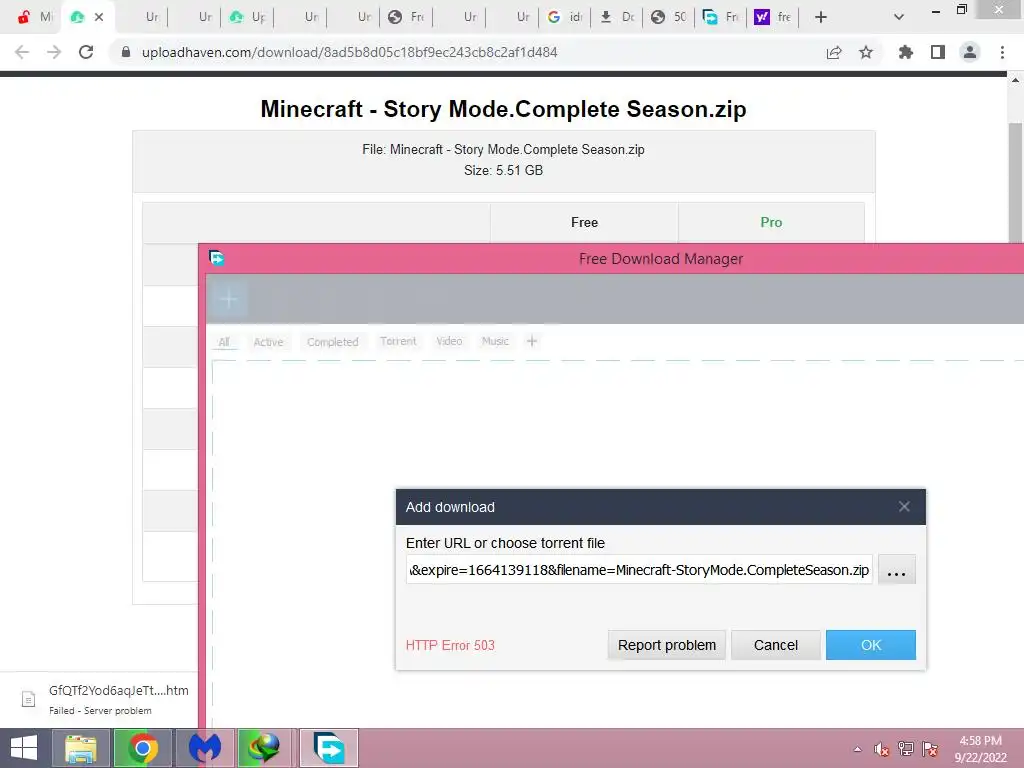Open the Action Center flag icon
The image size is (1024, 768).
click(x=930, y=749)
